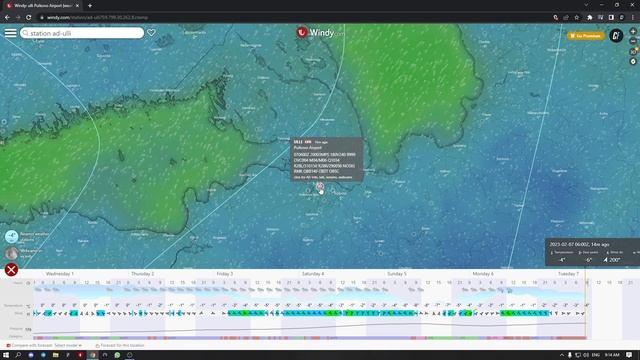Open Windows taskbar search
This screenshot has width=640, height=360.
point(18,355)
